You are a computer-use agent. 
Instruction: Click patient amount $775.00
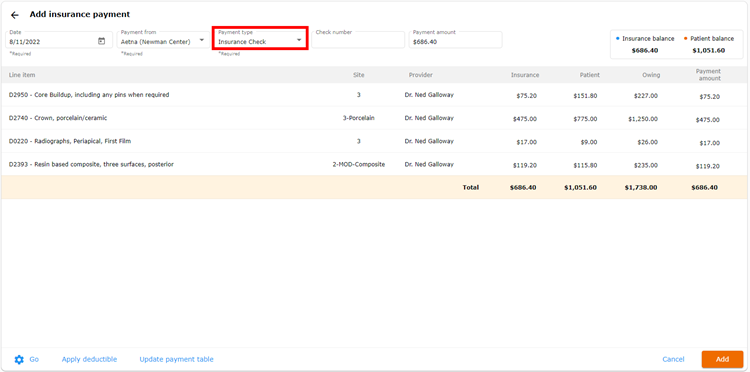tap(585, 119)
